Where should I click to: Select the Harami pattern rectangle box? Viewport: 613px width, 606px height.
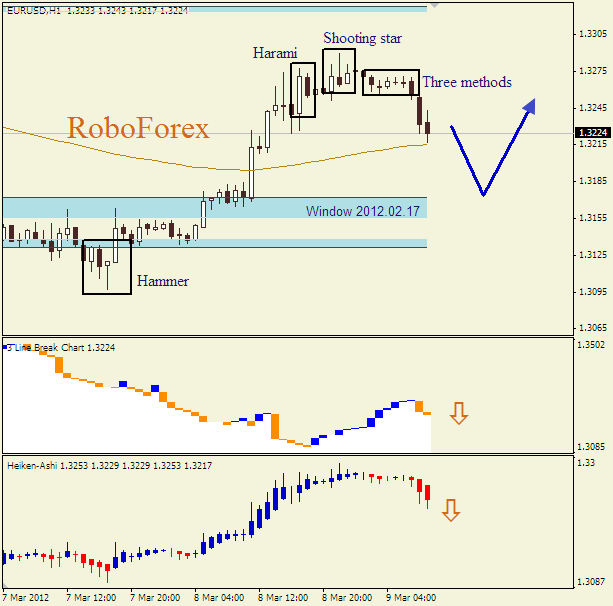click(303, 90)
